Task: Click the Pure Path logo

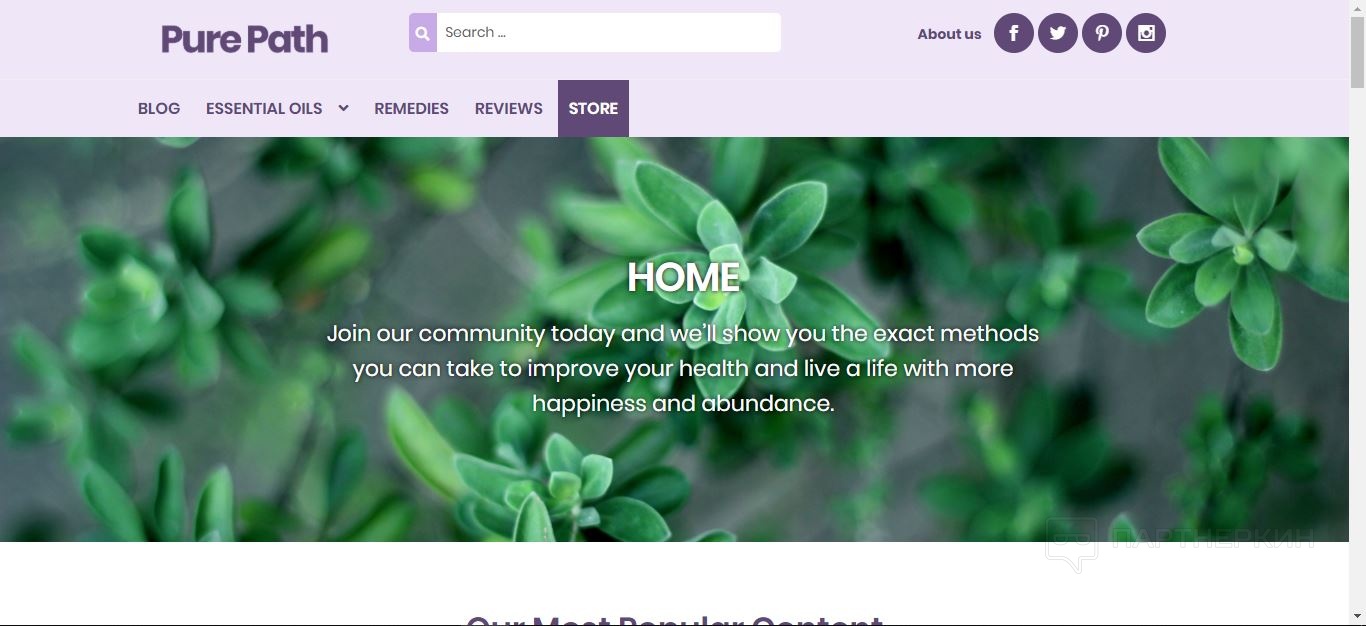Action: click(244, 39)
